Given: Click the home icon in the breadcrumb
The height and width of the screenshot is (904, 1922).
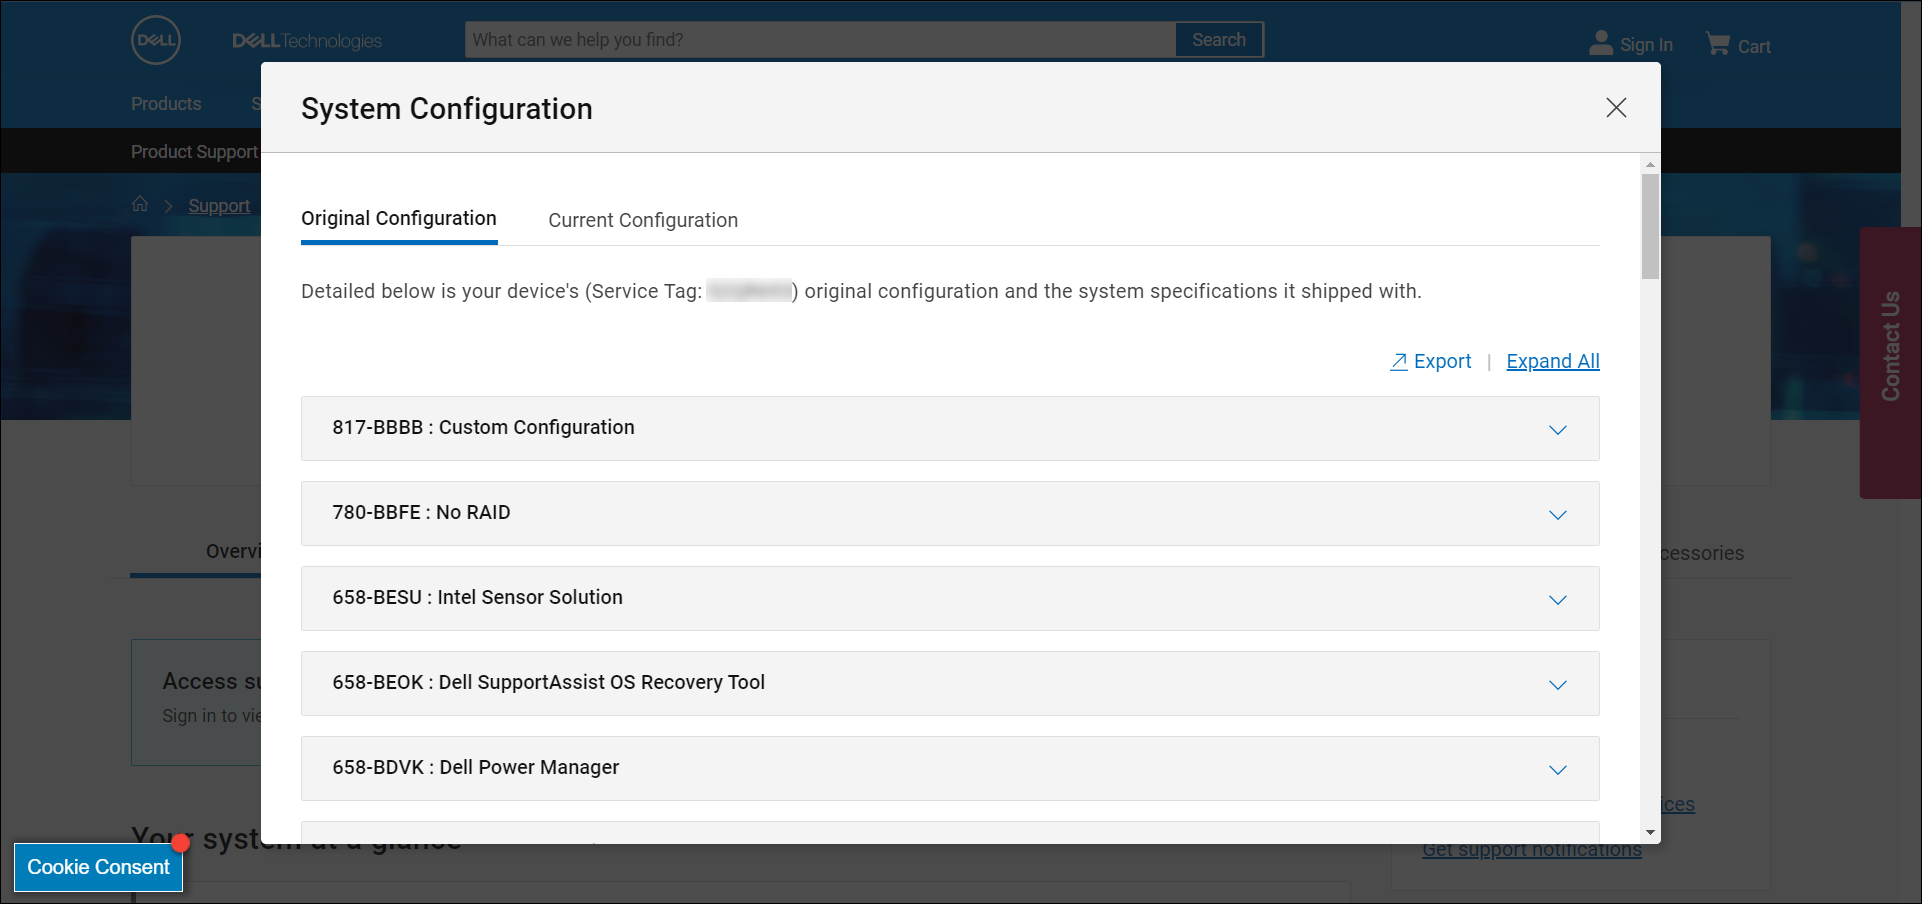Looking at the screenshot, I should tap(141, 204).
